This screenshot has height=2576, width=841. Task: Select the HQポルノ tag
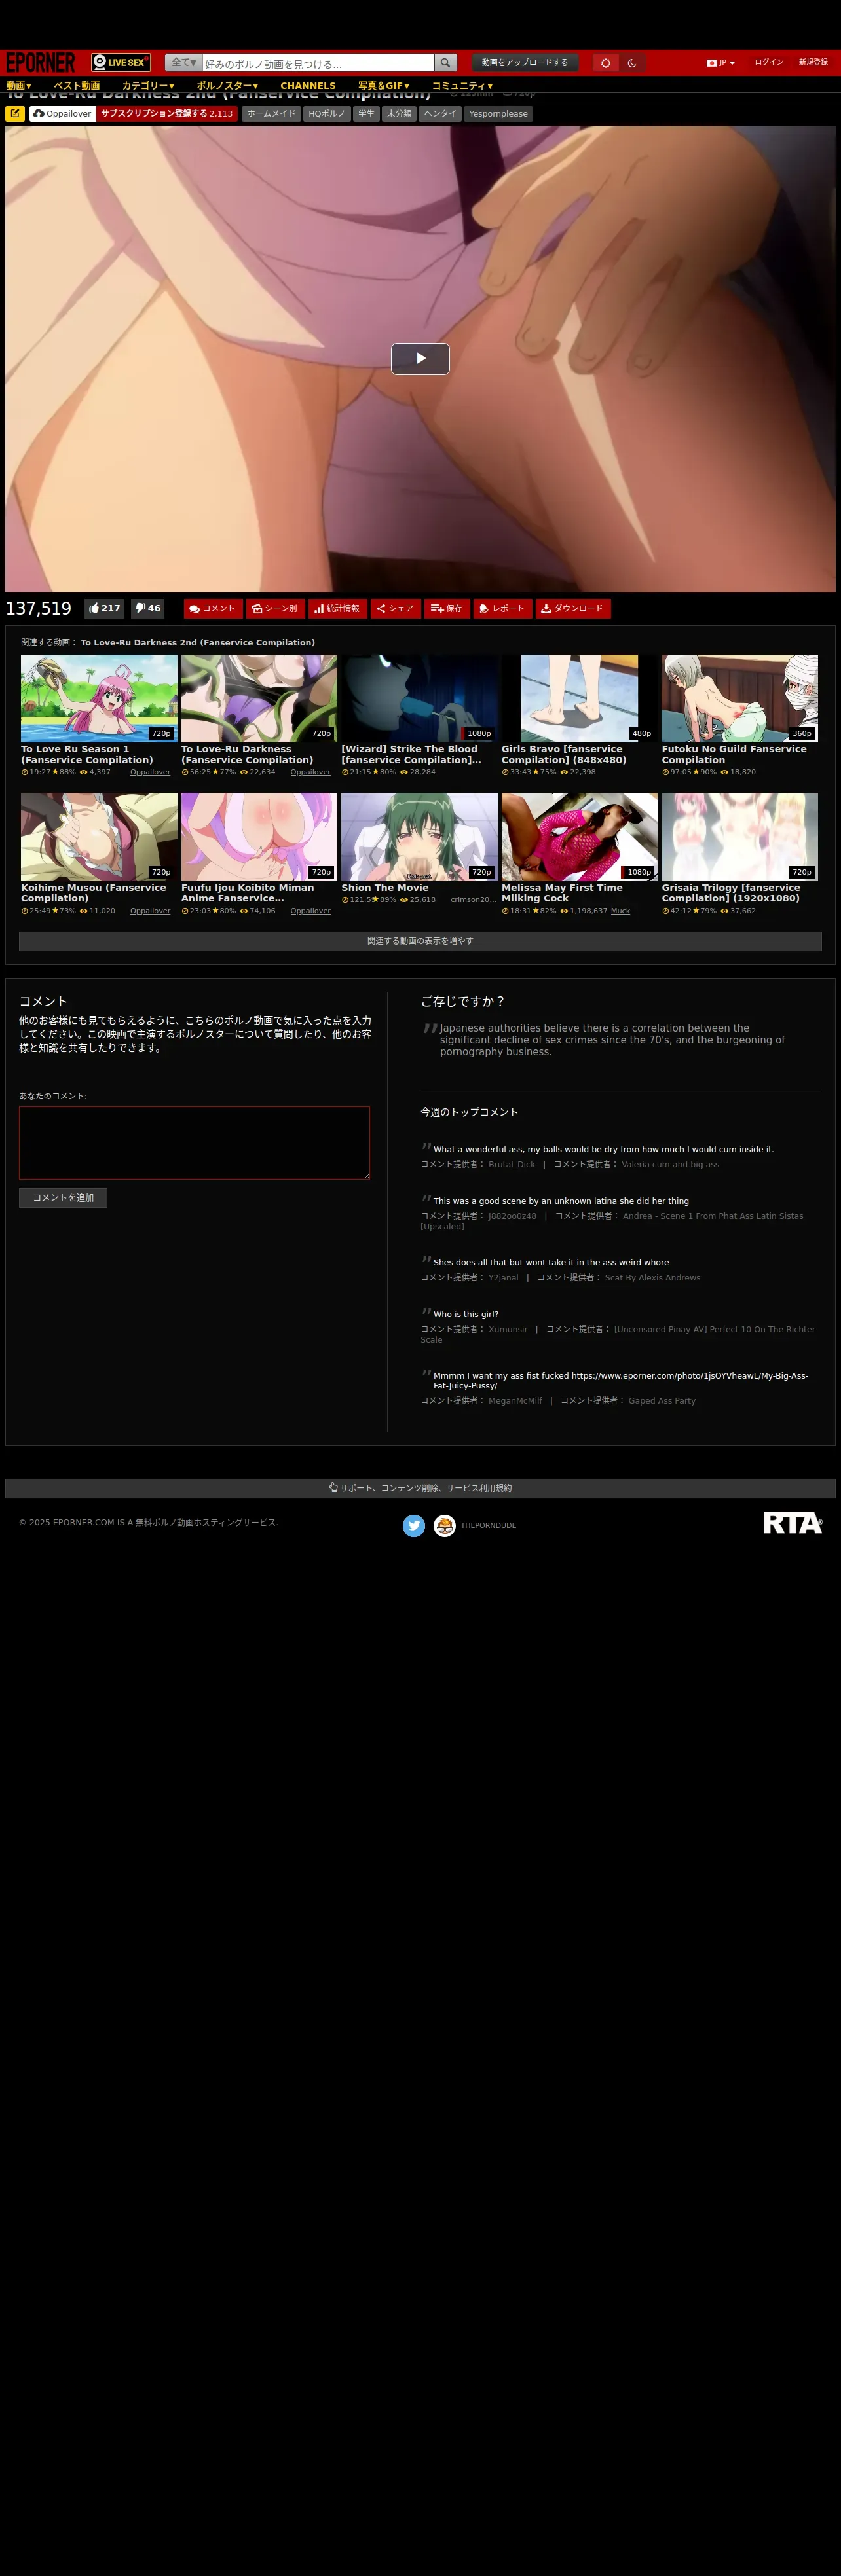(327, 114)
